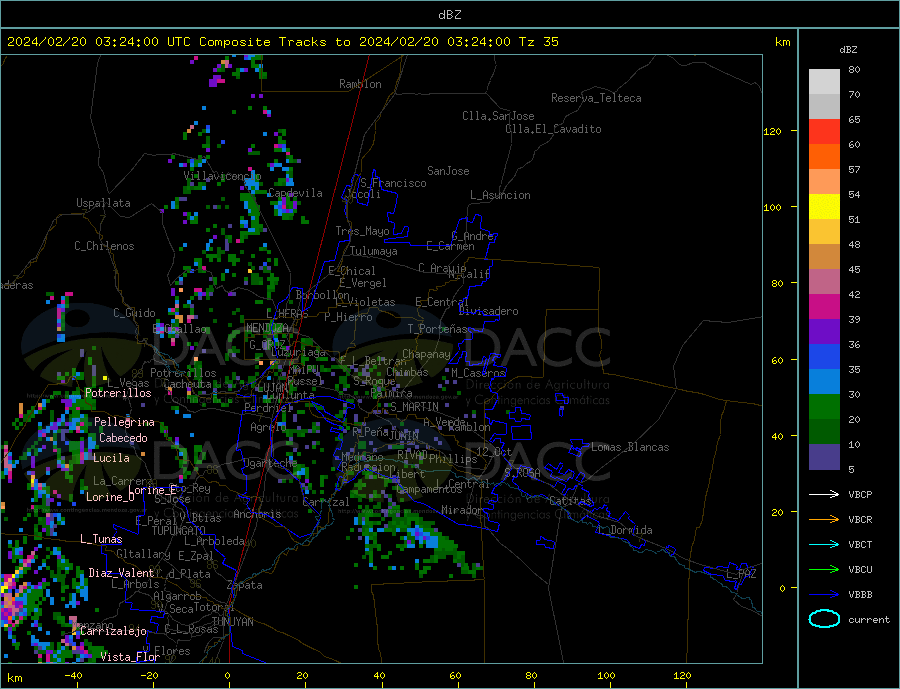Click the 'L_PAZ' map label
900x689 pixels.
(741, 574)
